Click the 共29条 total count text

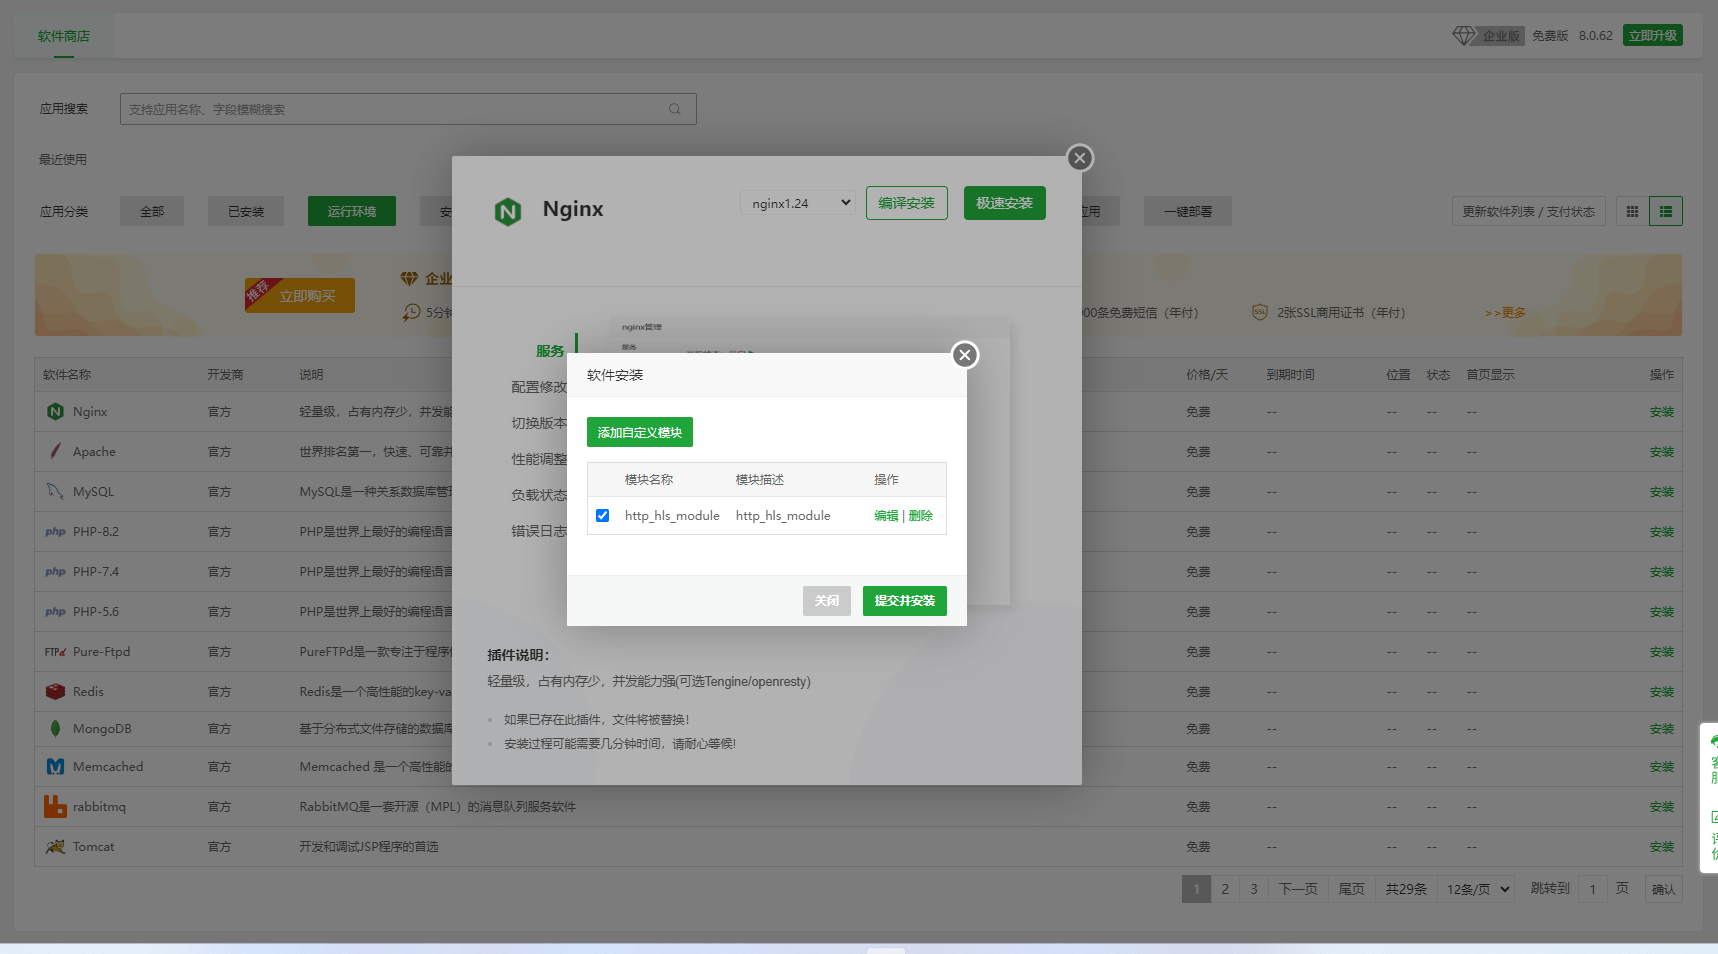point(1406,889)
